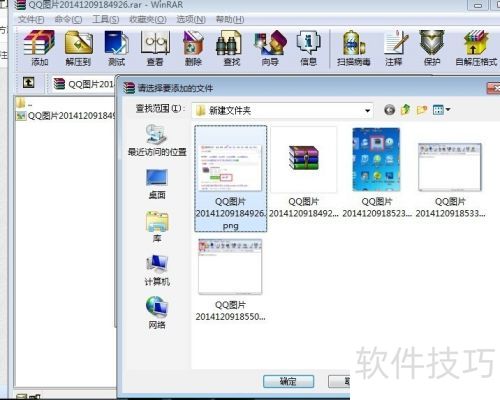Go up one level in WinRAR
The height and width of the screenshot is (400, 500).
pos(29,82)
